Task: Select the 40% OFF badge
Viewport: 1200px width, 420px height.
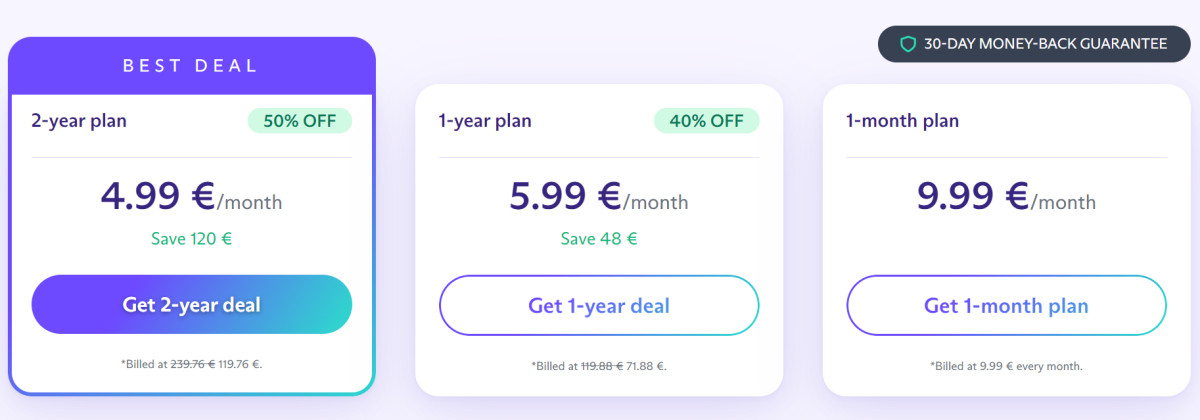Action: coord(706,121)
